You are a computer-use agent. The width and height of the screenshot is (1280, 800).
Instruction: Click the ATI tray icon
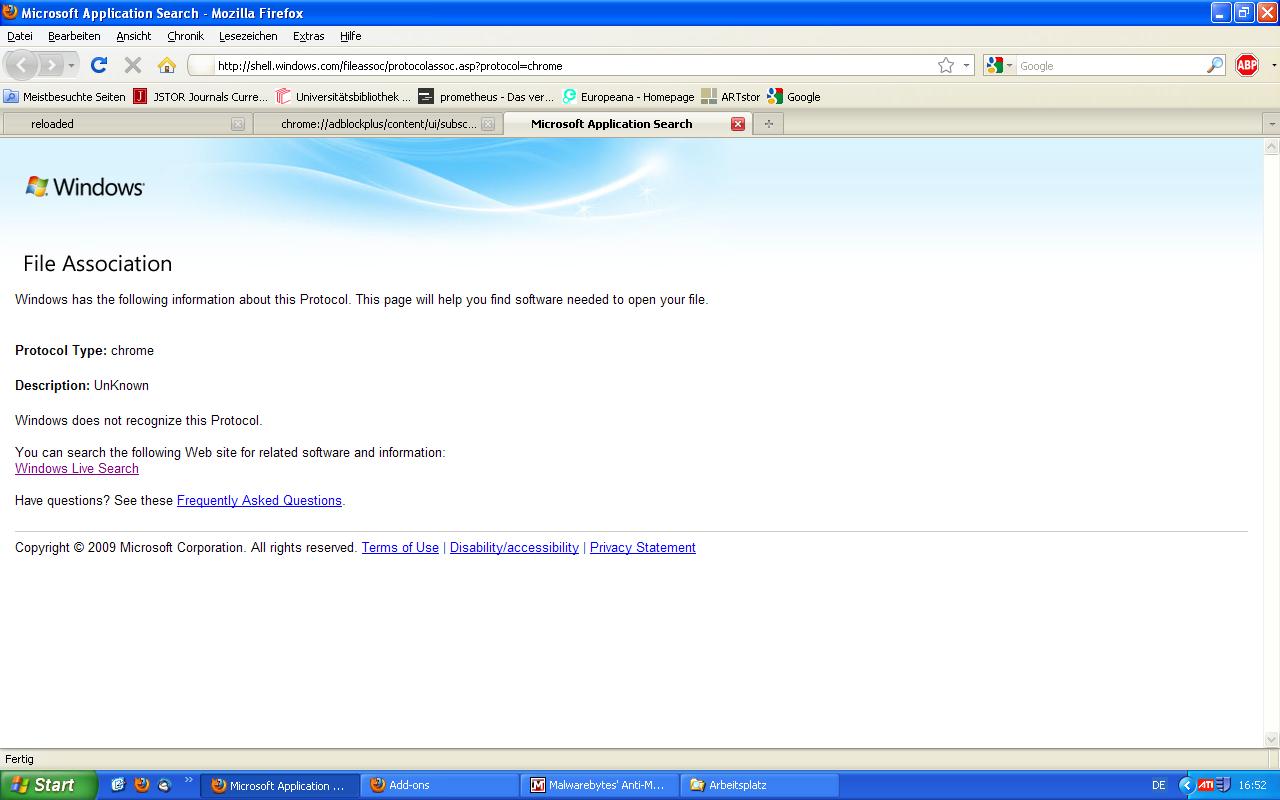click(x=1206, y=785)
